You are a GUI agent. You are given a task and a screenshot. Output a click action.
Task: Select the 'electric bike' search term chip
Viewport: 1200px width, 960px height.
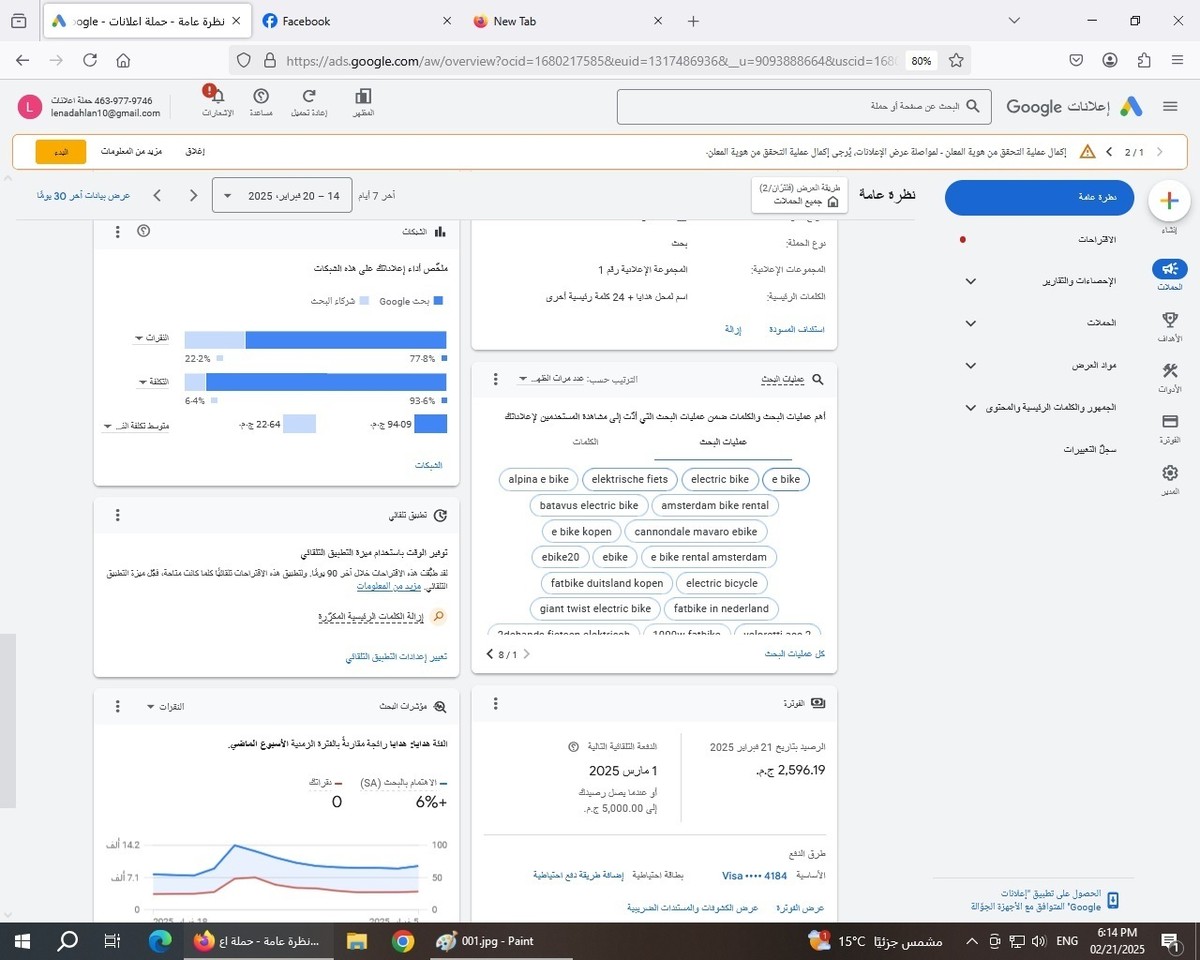pyautogui.click(x=719, y=479)
